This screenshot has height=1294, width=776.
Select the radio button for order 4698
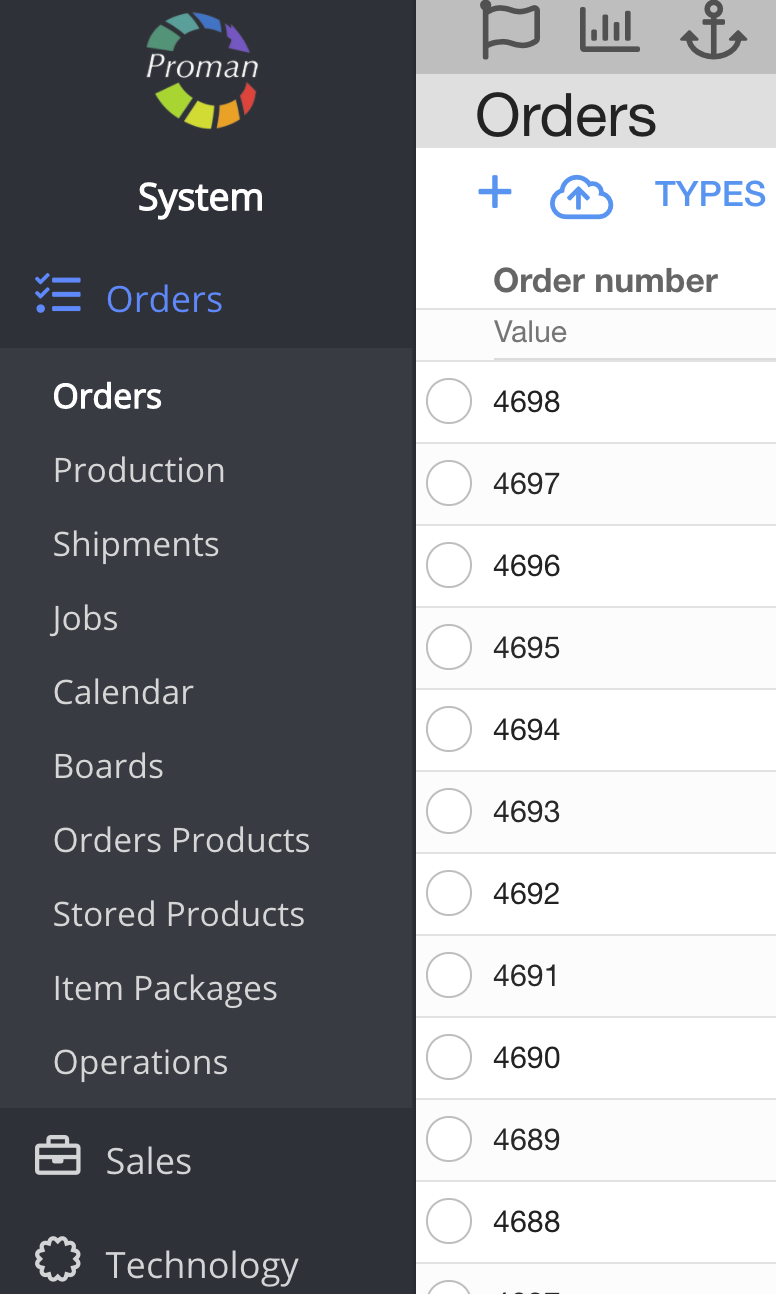449,402
